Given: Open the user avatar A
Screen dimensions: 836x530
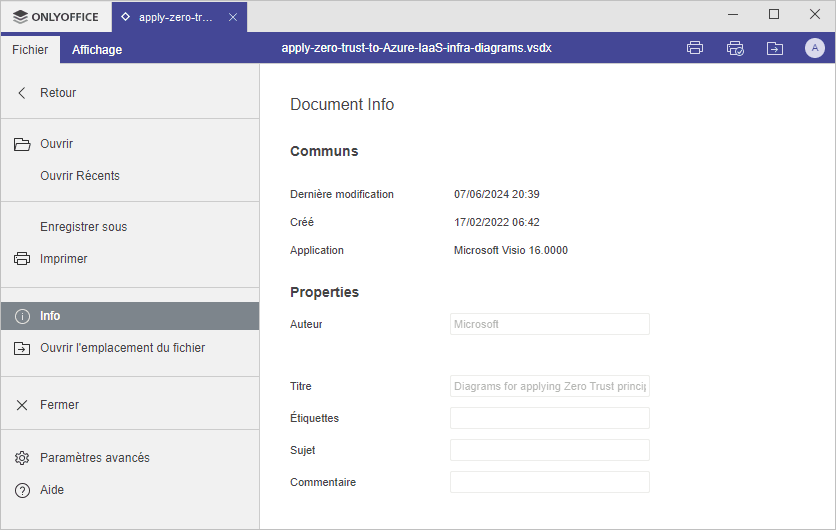Looking at the screenshot, I should [x=815, y=48].
